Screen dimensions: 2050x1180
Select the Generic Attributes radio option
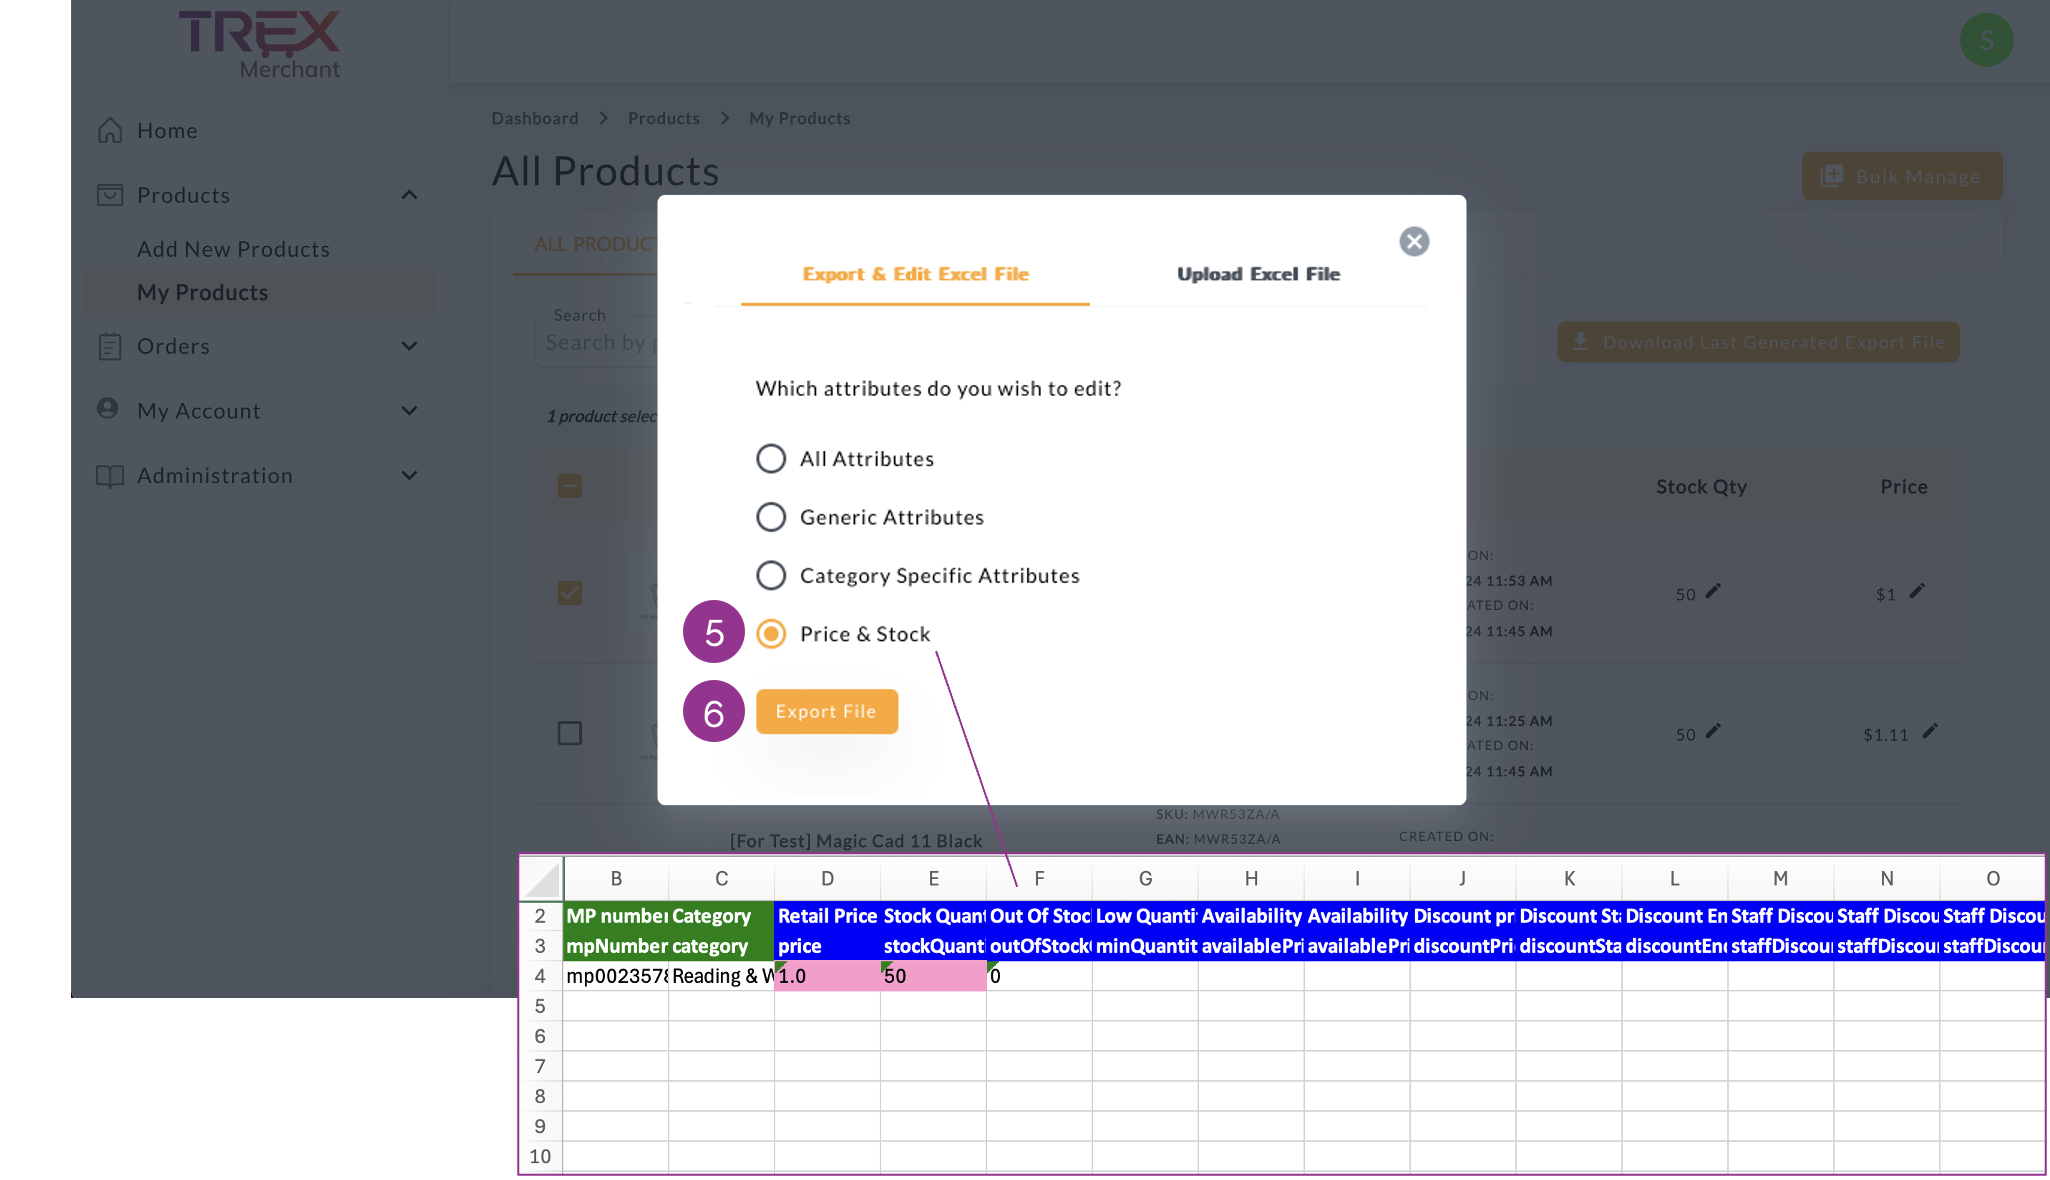pos(771,517)
